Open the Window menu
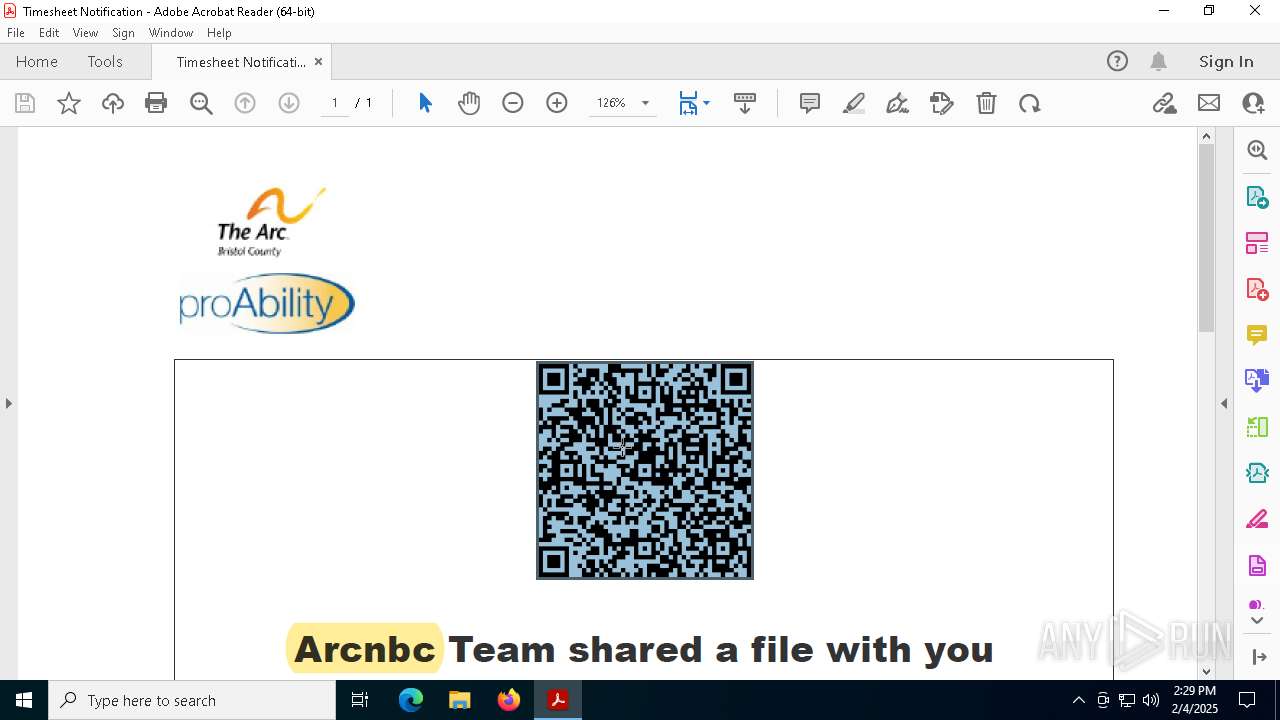The width and height of the screenshot is (1280, 720). [171, 33]
